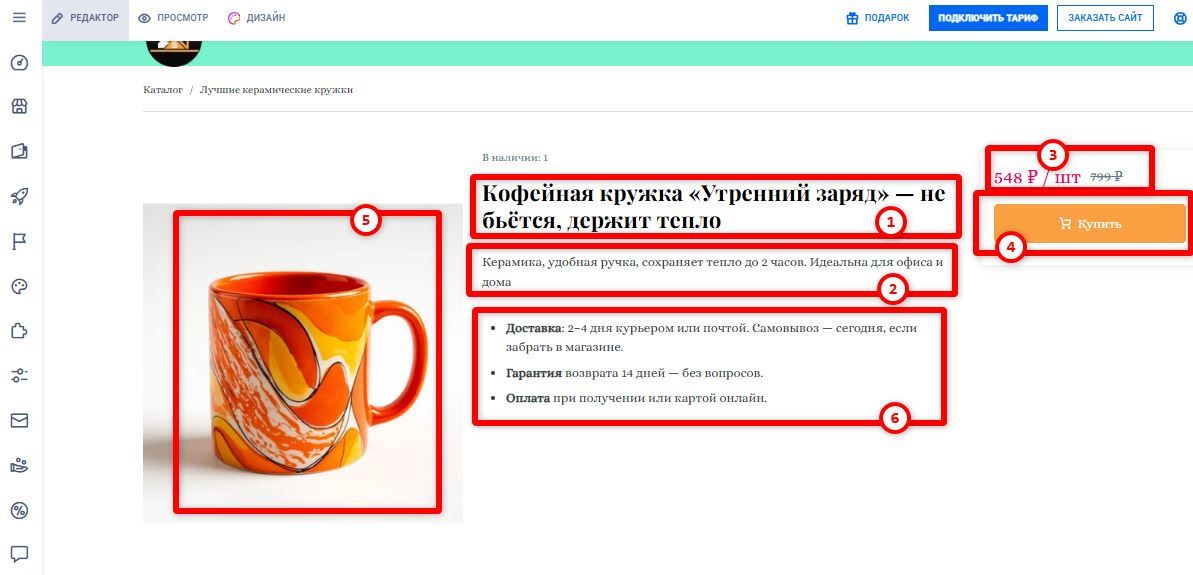Open the store sidebar icon
The width and height of the screenshot is (1193, 575).
[19, 107]
